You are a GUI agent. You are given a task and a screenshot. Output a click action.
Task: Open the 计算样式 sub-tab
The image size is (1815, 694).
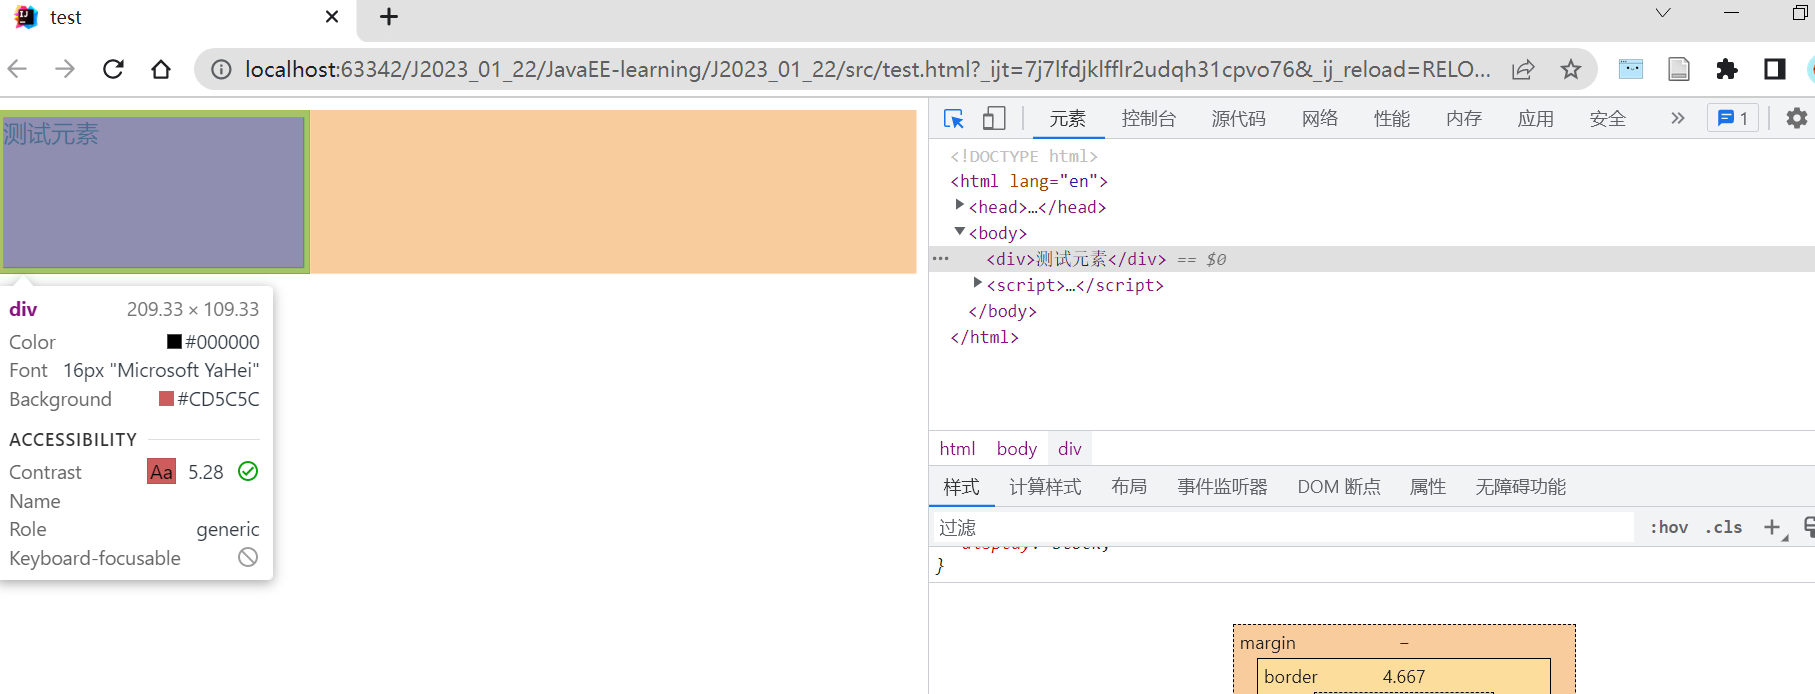coord(1045,487)
